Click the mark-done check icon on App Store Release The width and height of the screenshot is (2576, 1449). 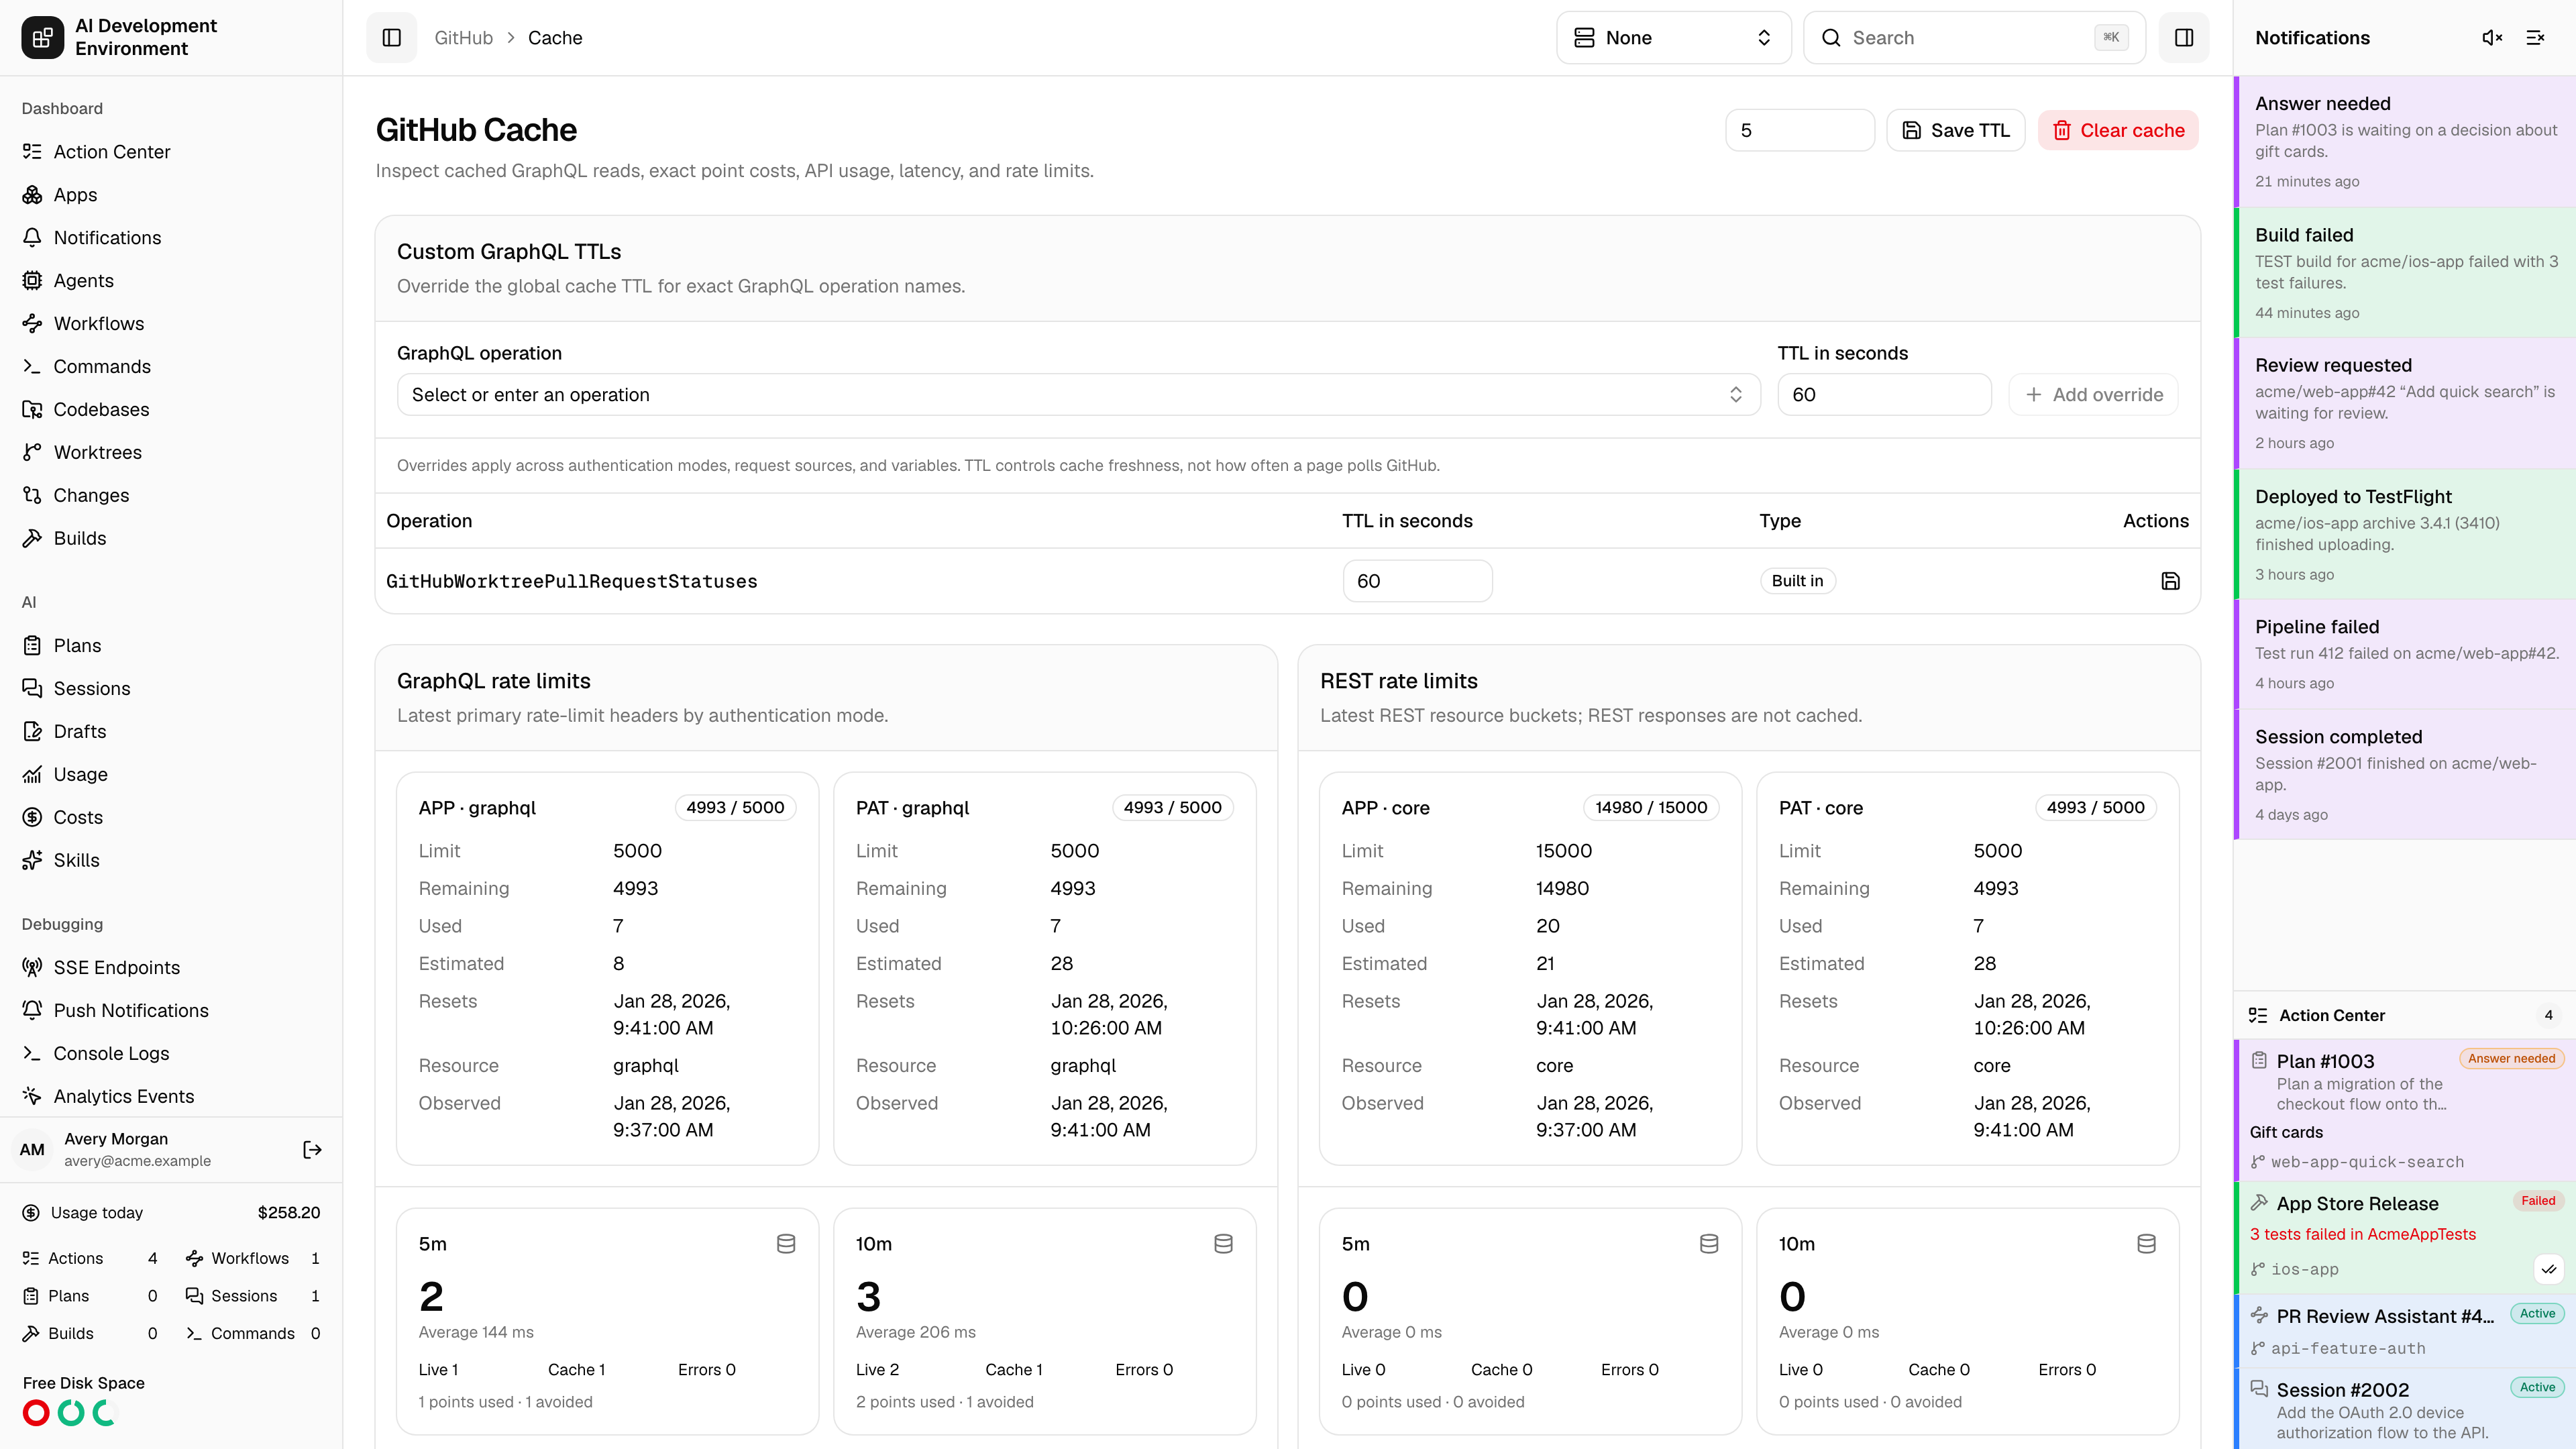(2549, 1269)
